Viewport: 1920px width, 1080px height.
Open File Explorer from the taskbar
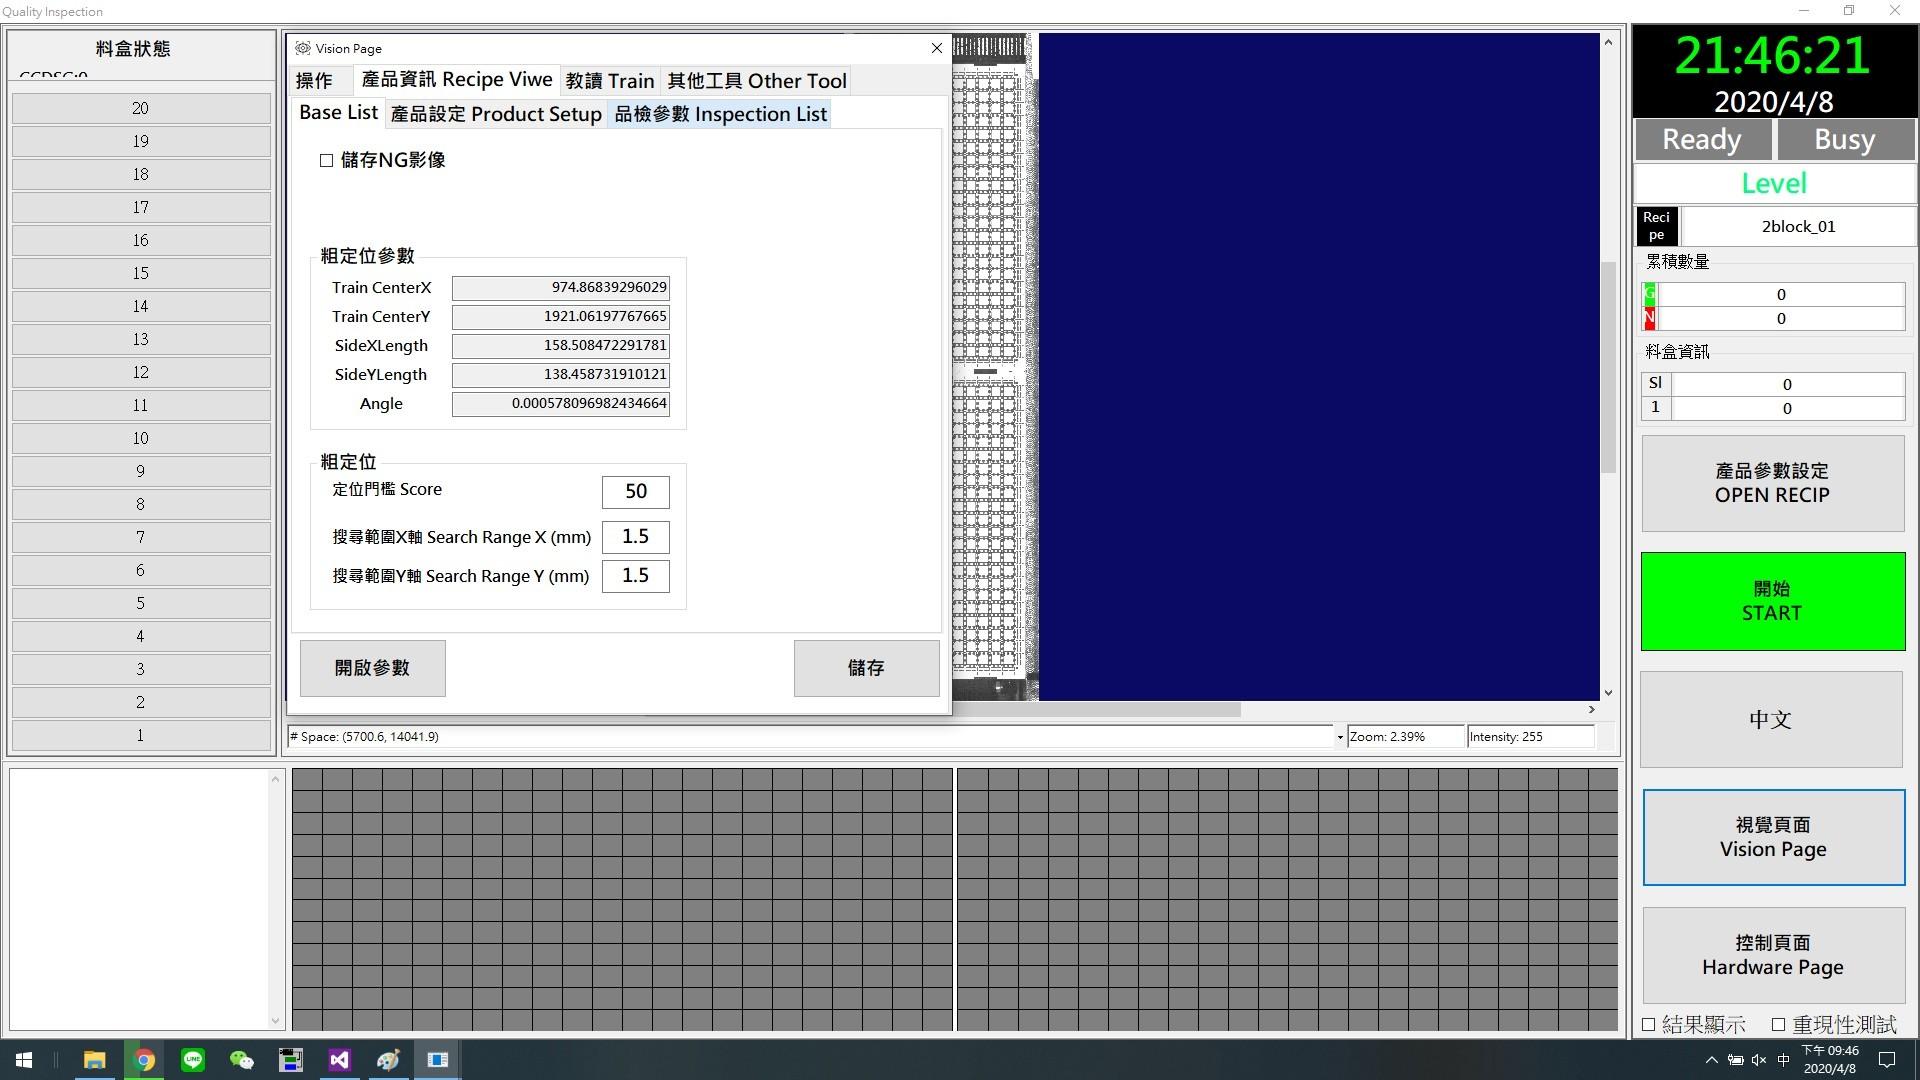click(94, 1060)
